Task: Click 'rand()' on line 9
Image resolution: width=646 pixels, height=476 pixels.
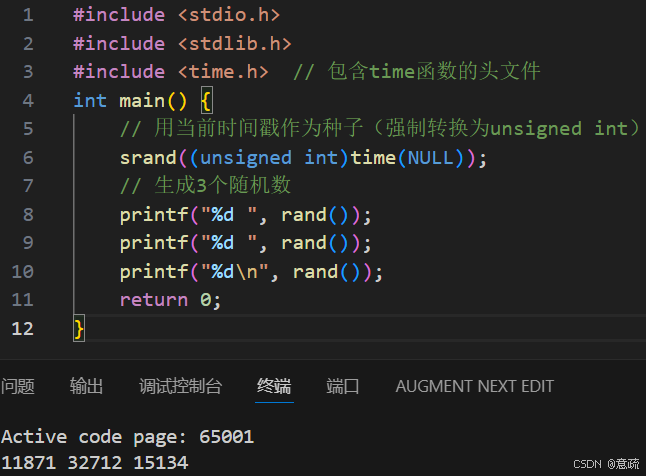Action: click(x=315, y=243)
